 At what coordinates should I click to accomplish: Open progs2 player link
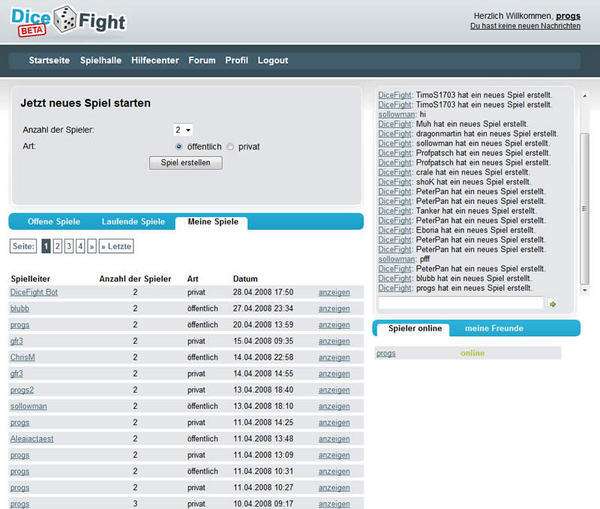pos(22,390)
